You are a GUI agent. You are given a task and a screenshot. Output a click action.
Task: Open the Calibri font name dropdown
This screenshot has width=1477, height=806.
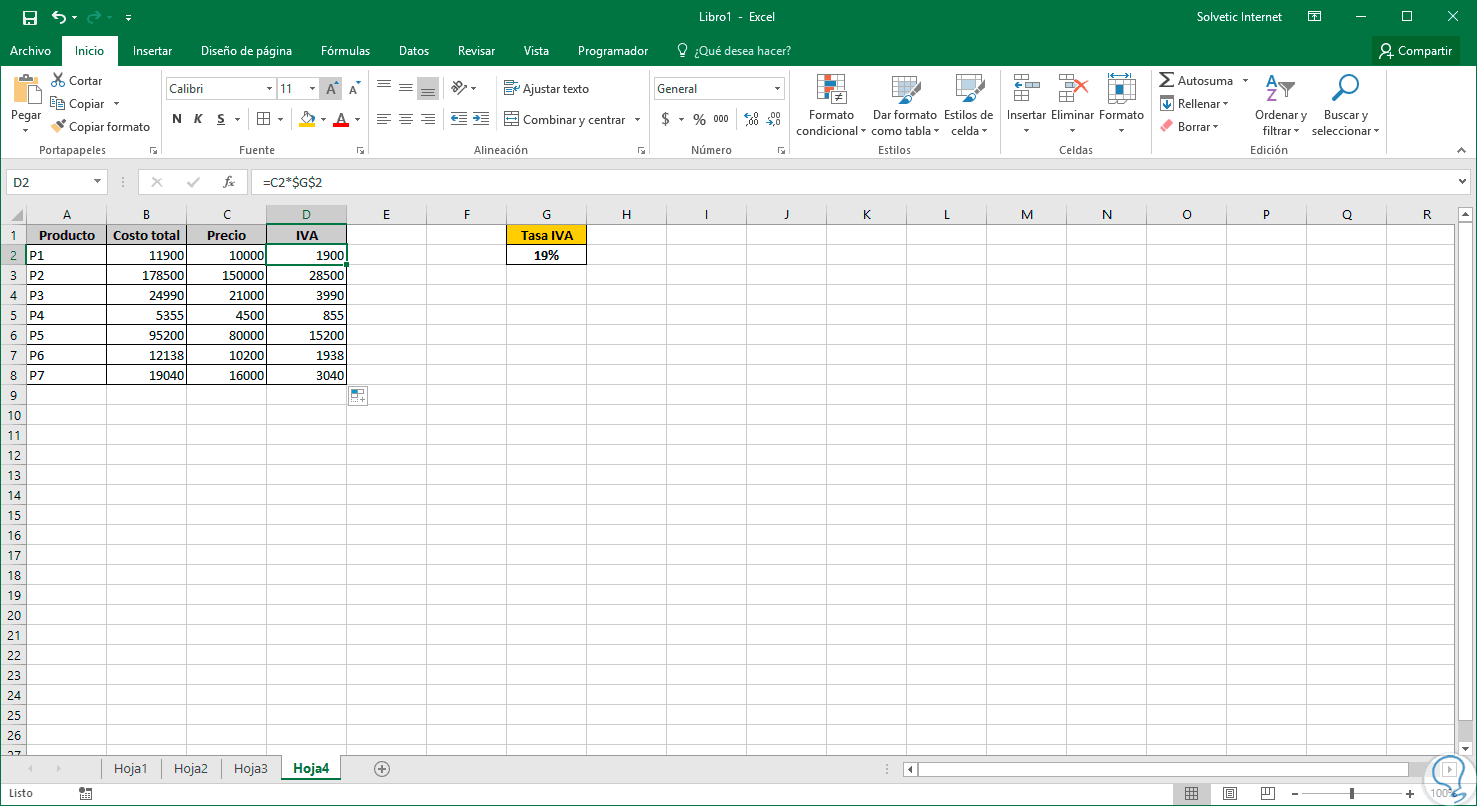pos(269,89)
